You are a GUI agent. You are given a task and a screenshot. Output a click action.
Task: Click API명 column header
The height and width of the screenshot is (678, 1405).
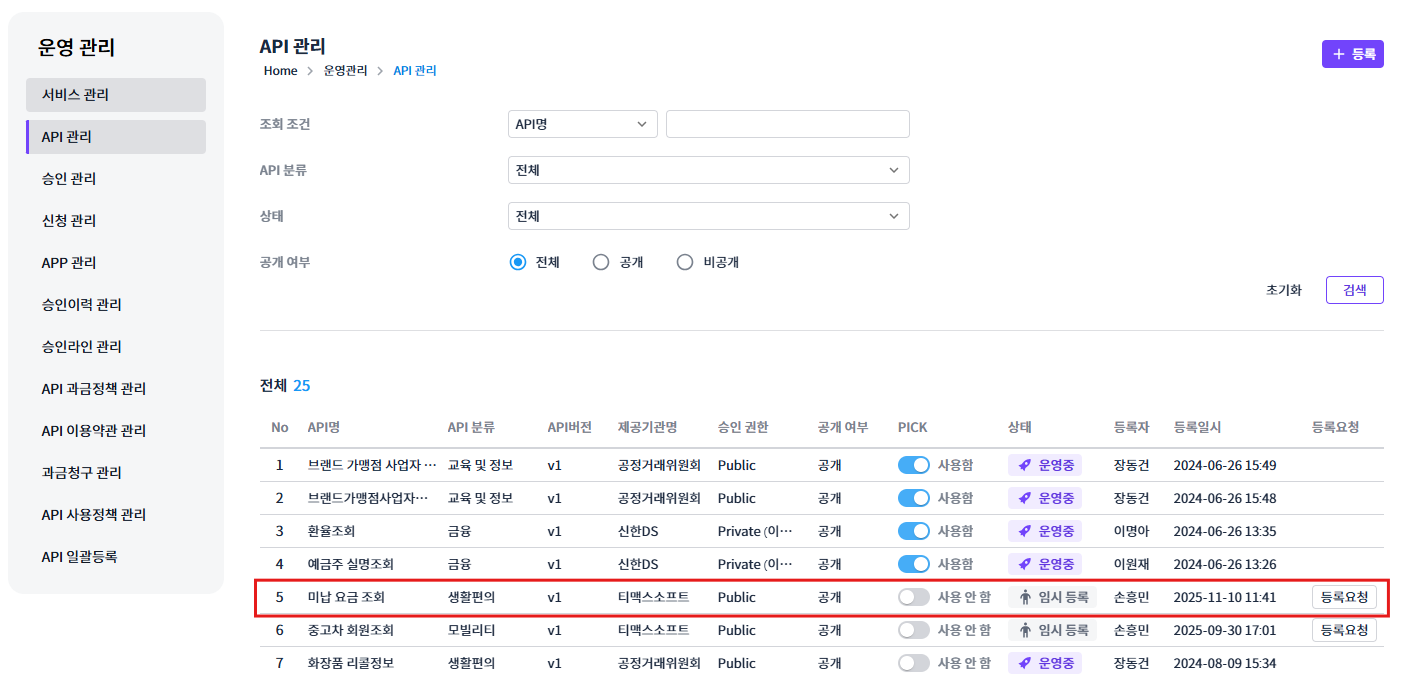tap(324, 427)
